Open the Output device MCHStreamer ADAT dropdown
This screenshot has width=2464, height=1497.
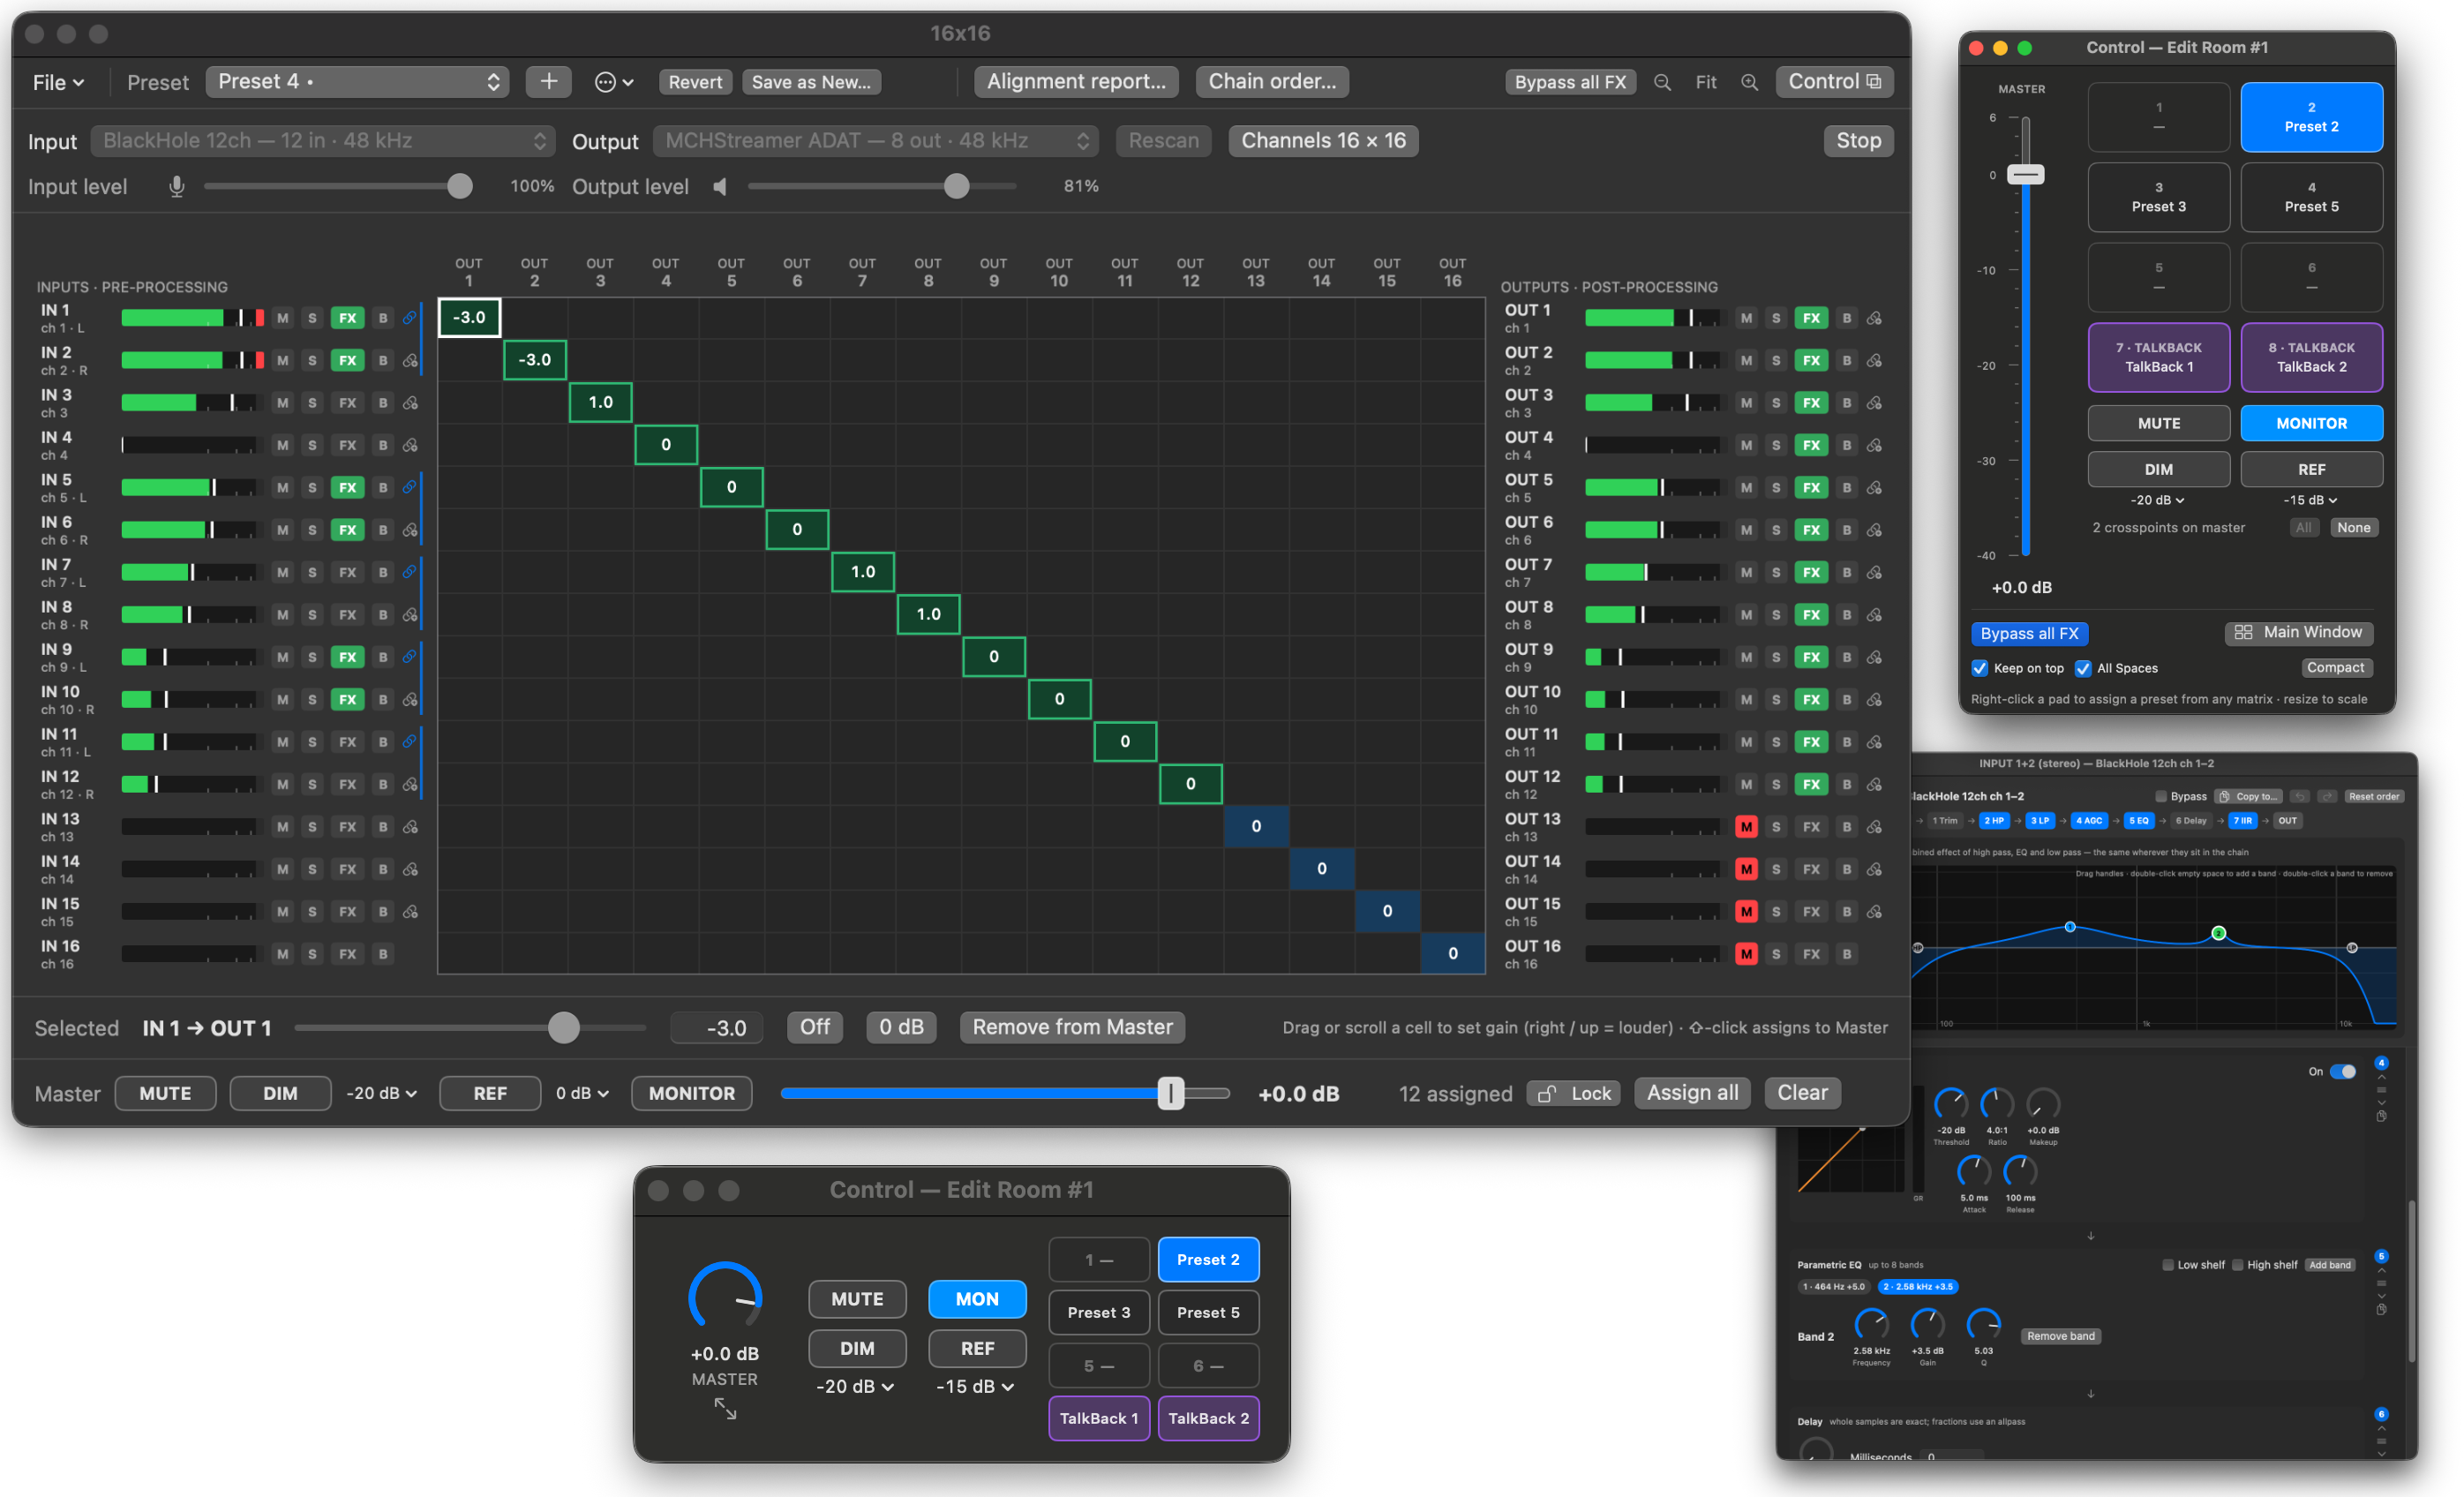[x=875, y=141]
